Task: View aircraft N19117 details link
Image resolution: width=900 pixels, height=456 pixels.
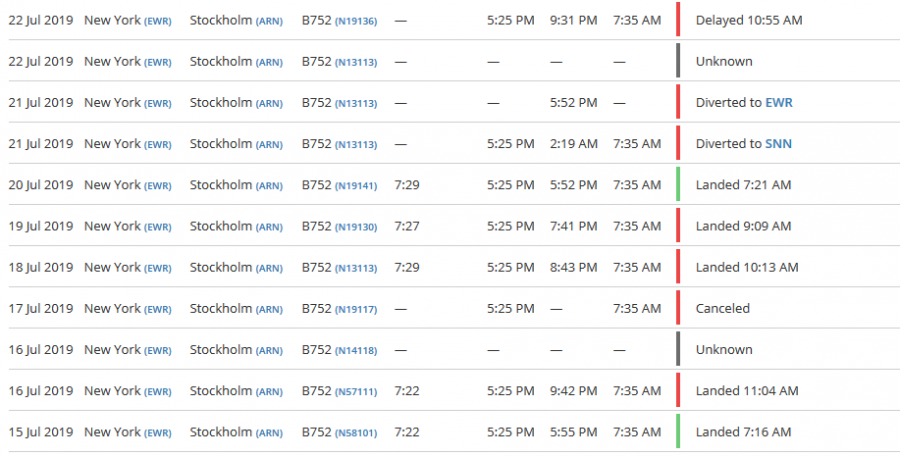Action: (356, 309)
